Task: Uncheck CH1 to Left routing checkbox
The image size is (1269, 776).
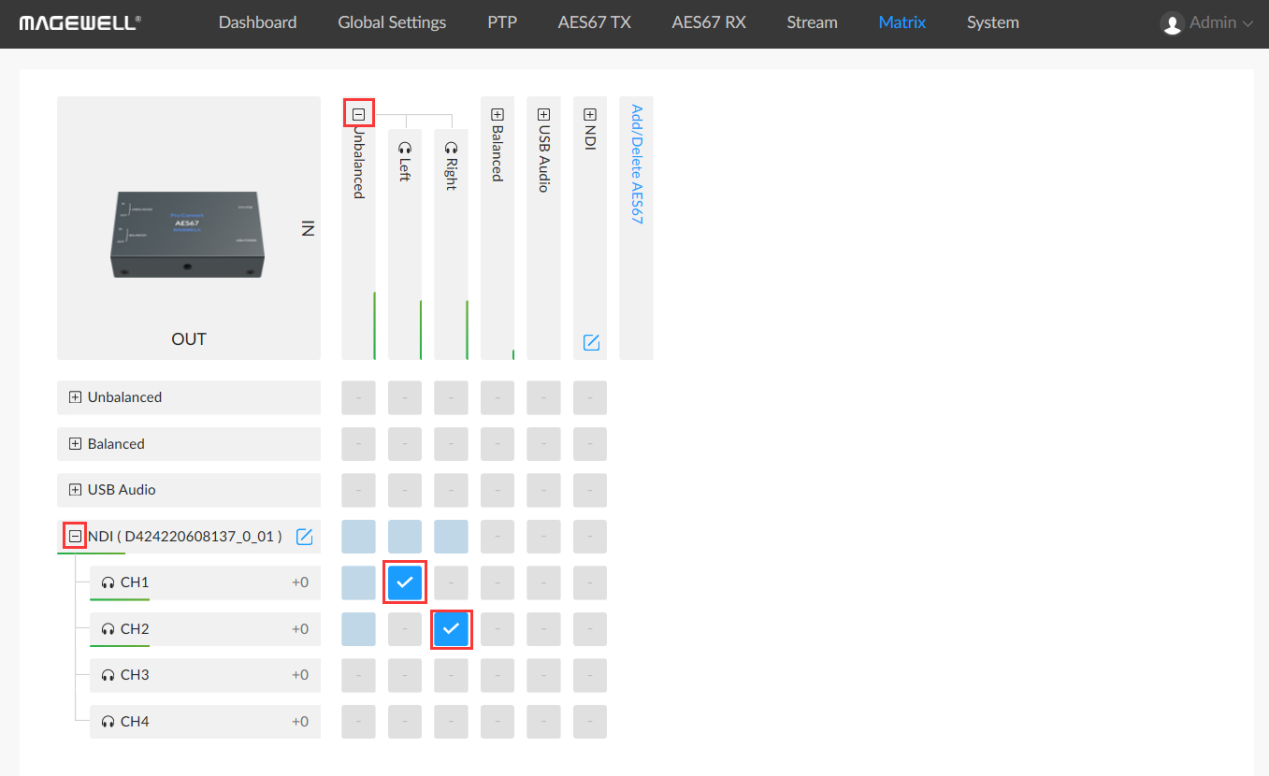Action: [x=405, y=582]
